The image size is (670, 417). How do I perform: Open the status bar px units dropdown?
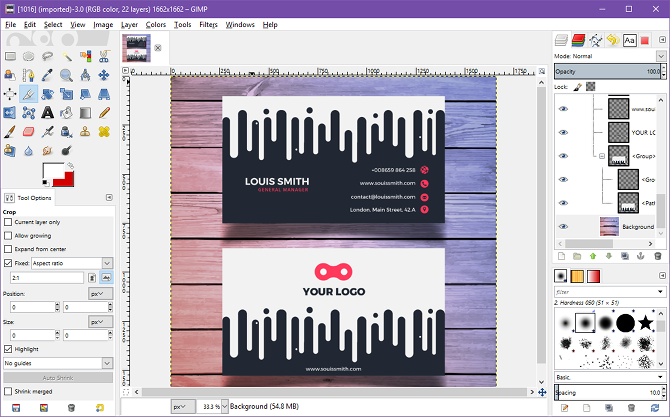(x=183, y=406)
